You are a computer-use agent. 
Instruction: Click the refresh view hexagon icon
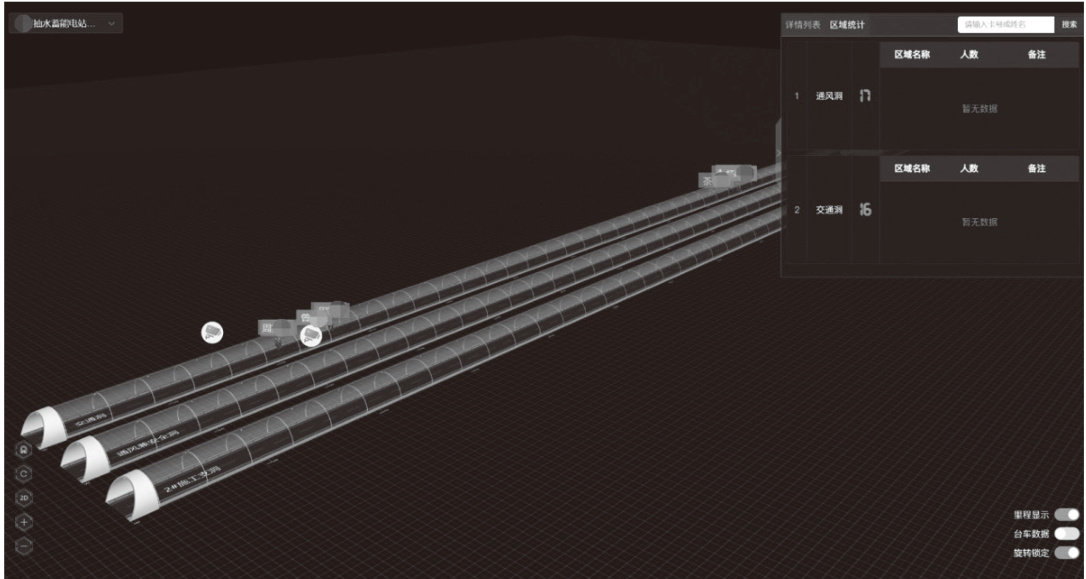tap(23, 473)
